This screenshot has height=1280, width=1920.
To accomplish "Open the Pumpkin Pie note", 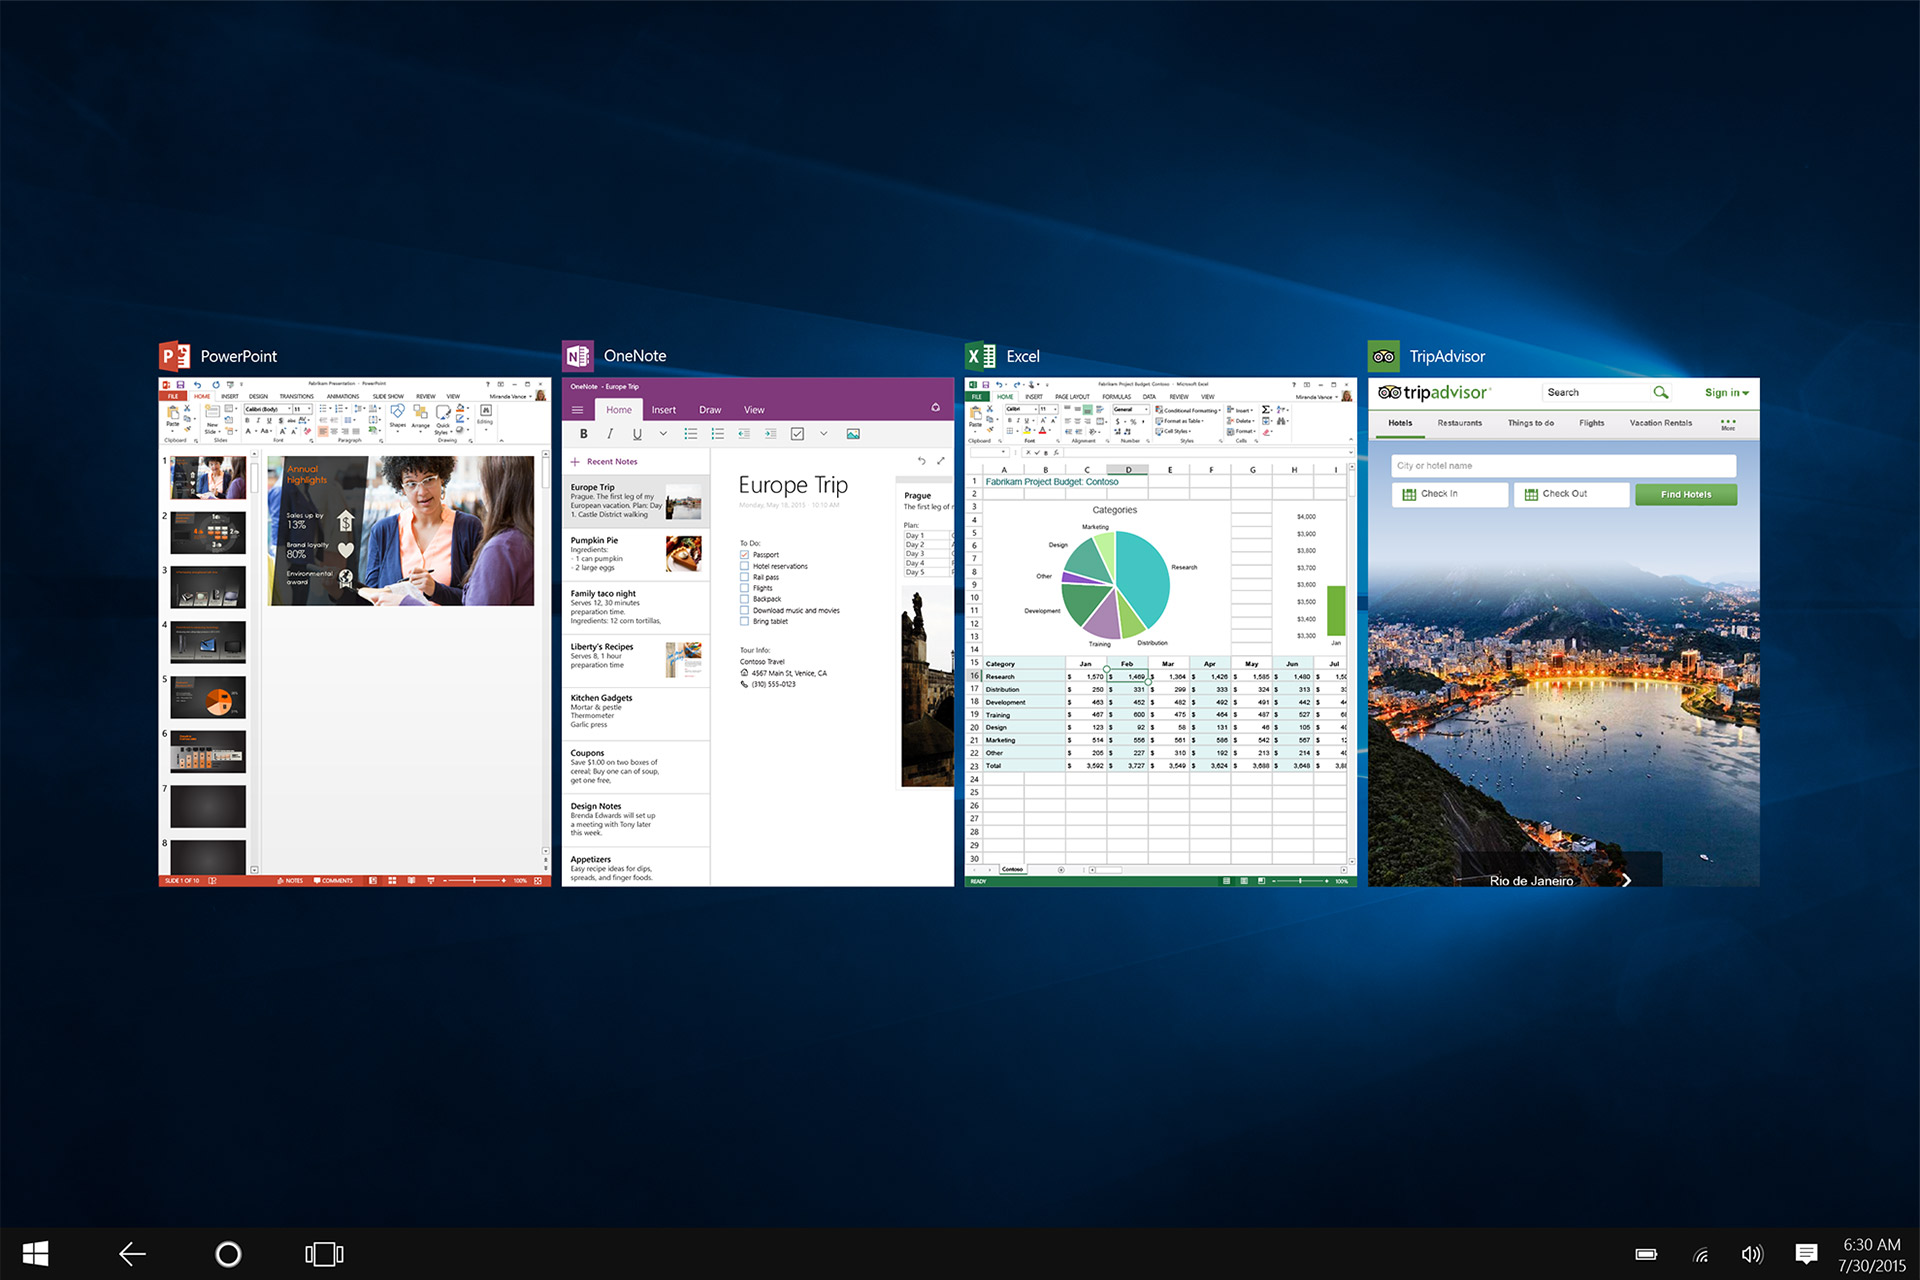I will [x=636, y=554].
